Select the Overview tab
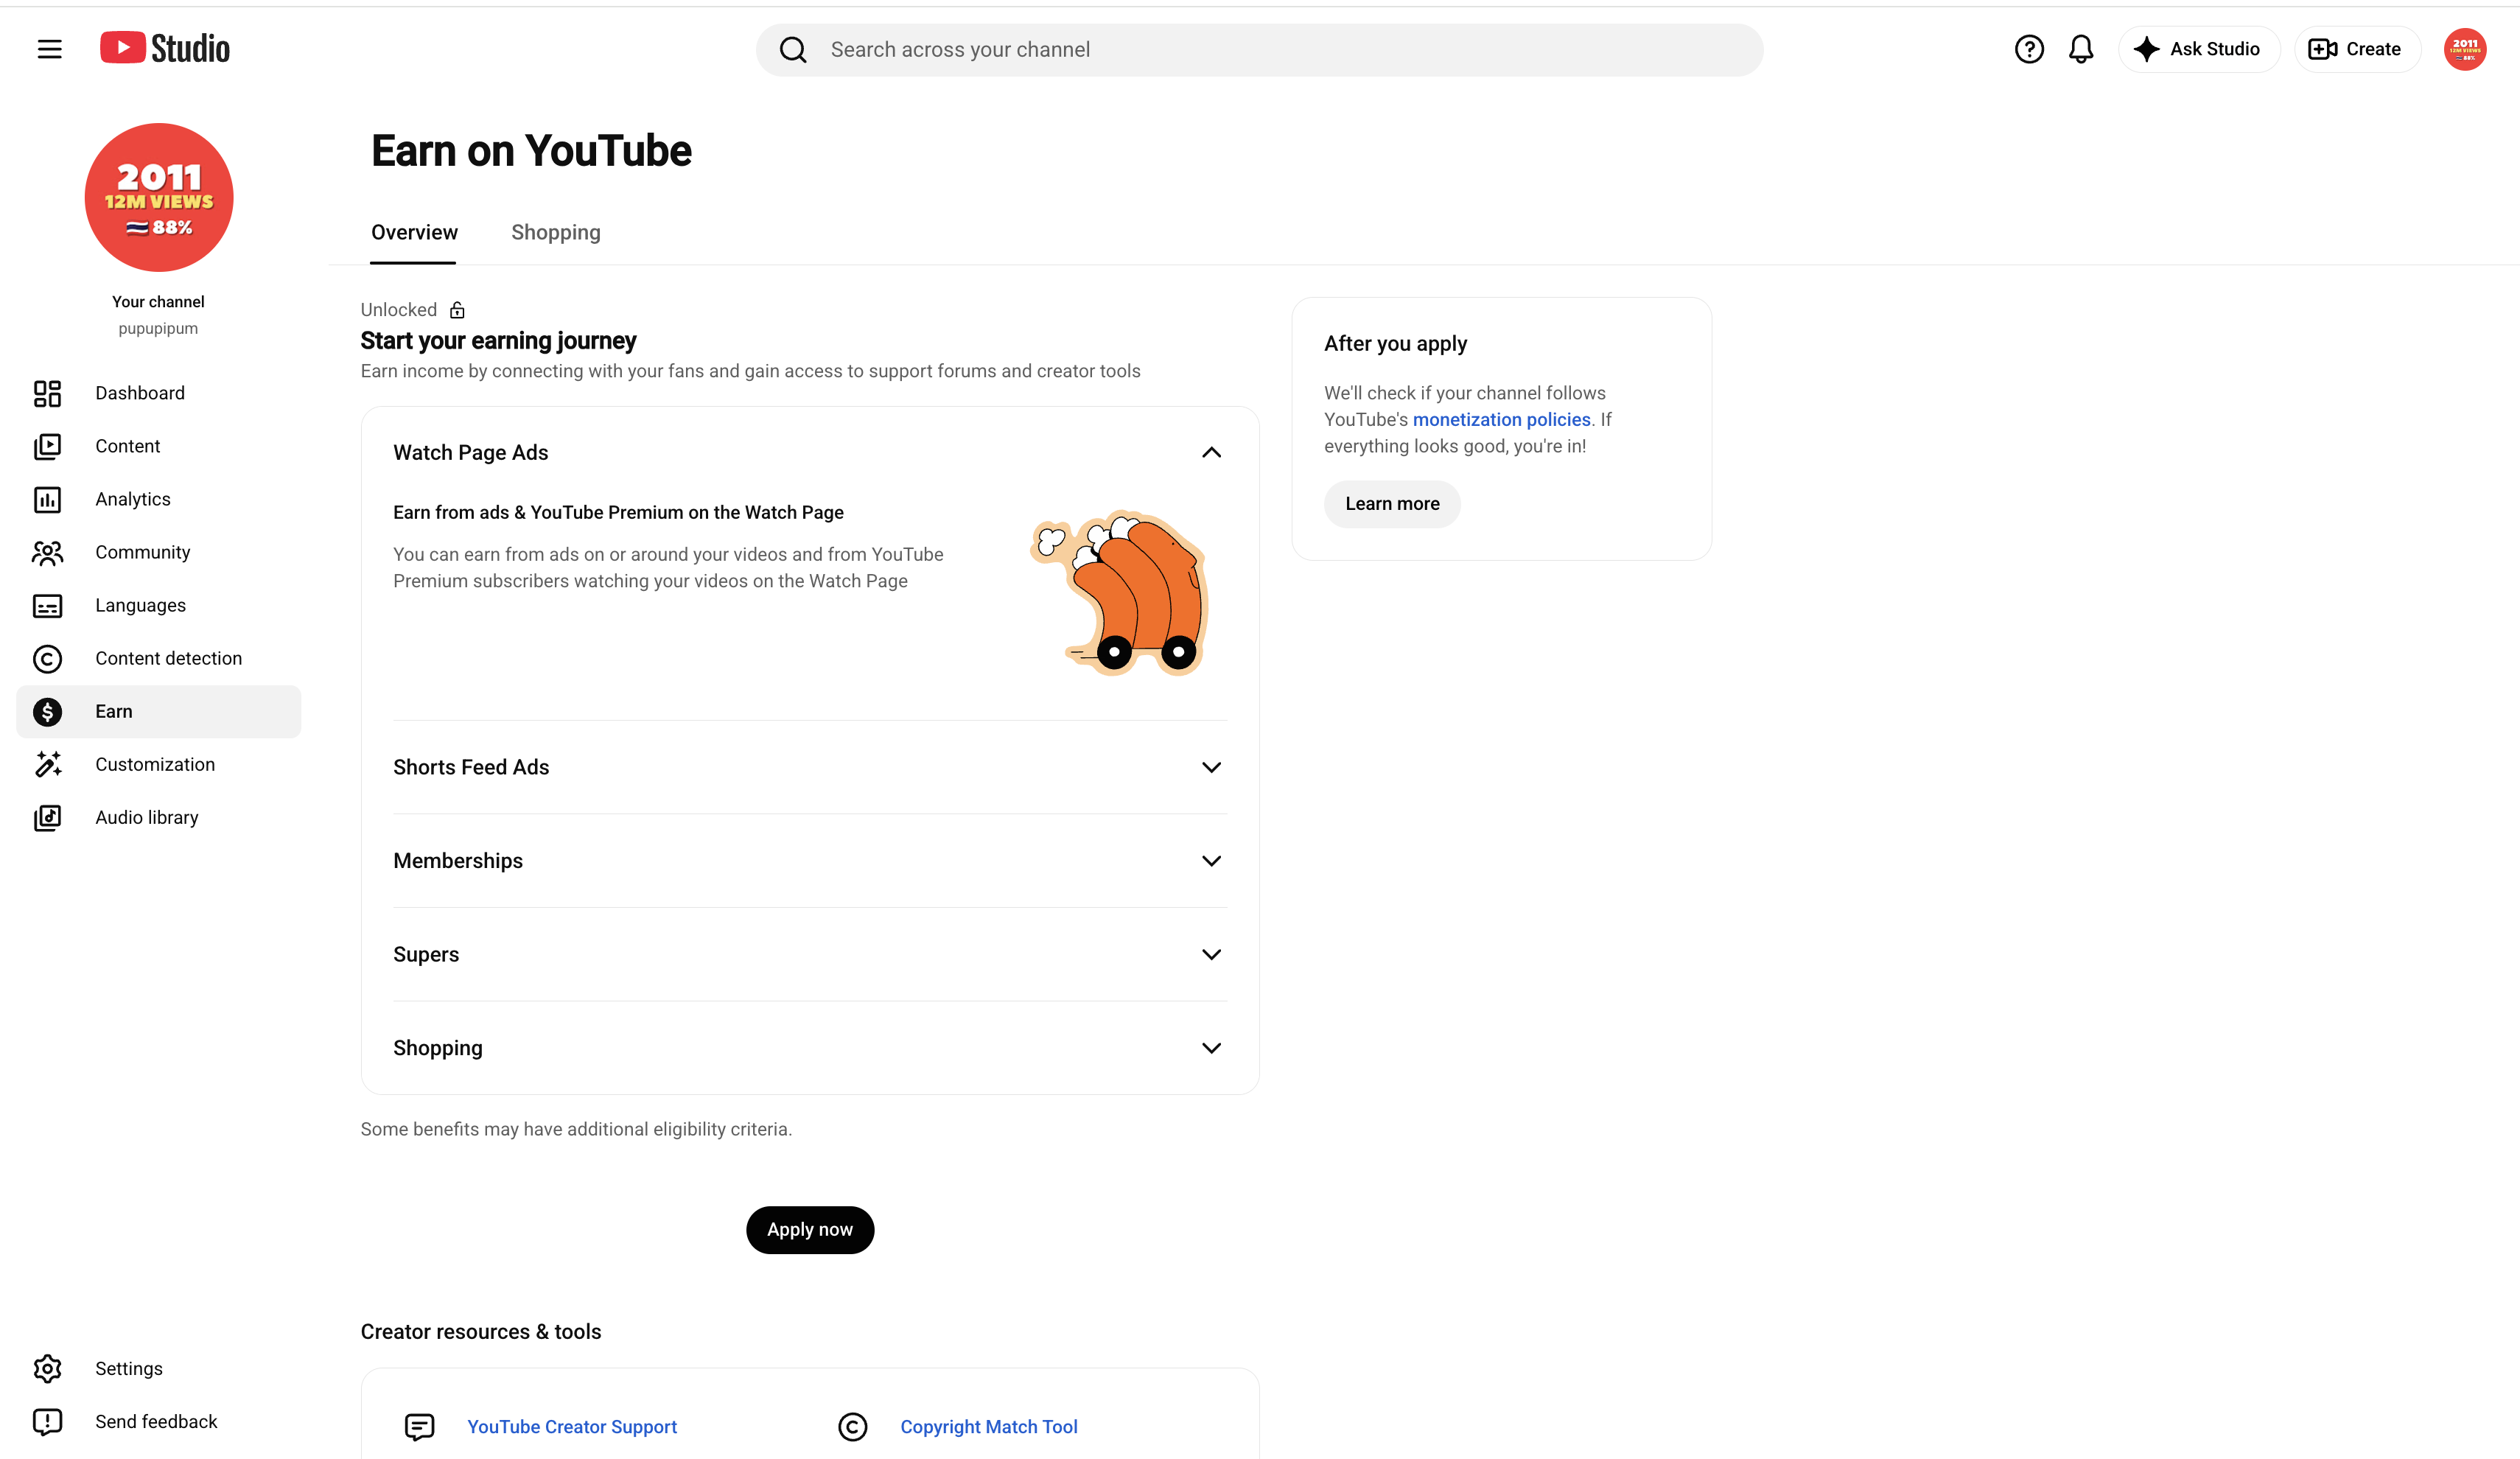The height and width of the screenshot is (1459, 2520). point(414,232)
